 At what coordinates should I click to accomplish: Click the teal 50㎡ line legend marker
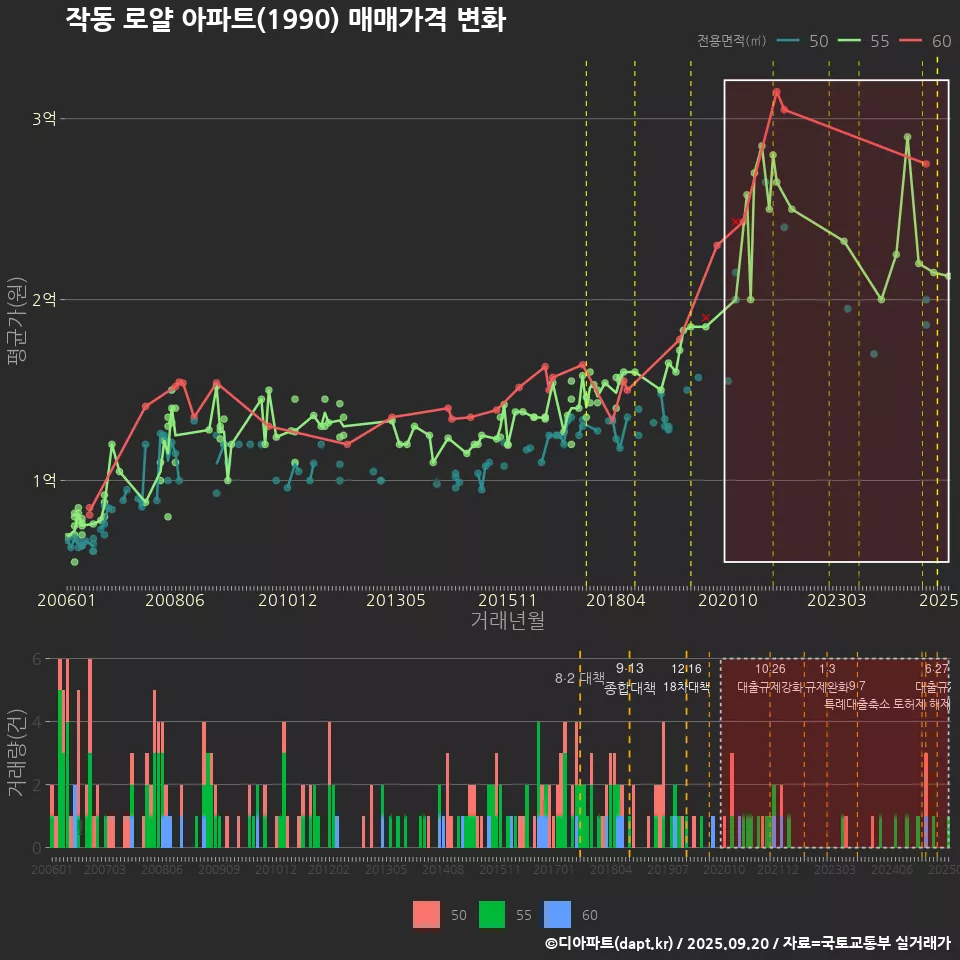pos(788,41)
